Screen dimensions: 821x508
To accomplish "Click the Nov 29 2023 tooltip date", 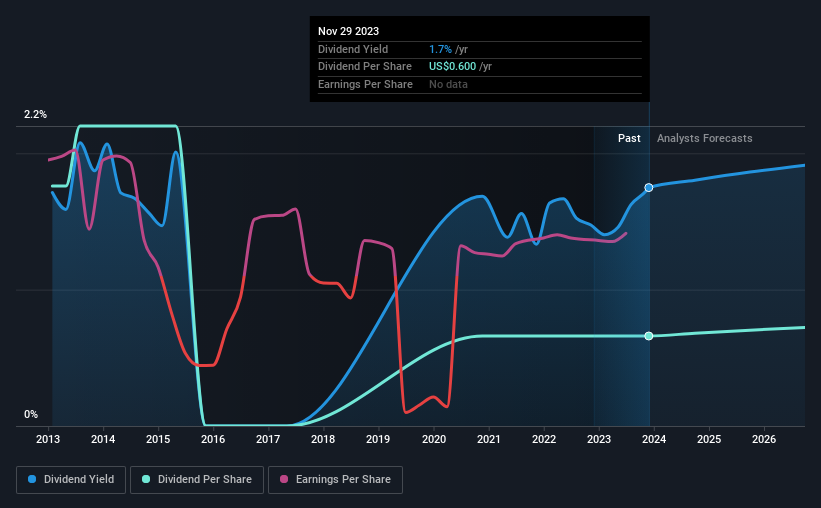I will coord(348,31).
